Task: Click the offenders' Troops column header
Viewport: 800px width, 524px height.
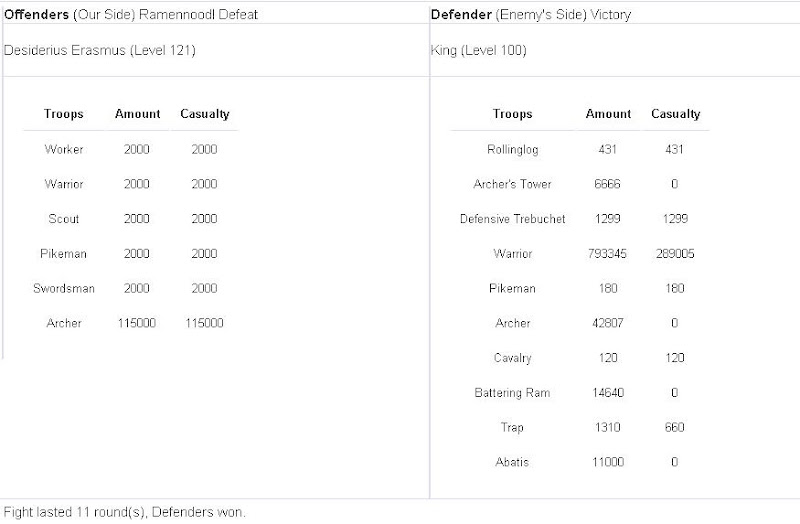Action: (x=64, y=115)
